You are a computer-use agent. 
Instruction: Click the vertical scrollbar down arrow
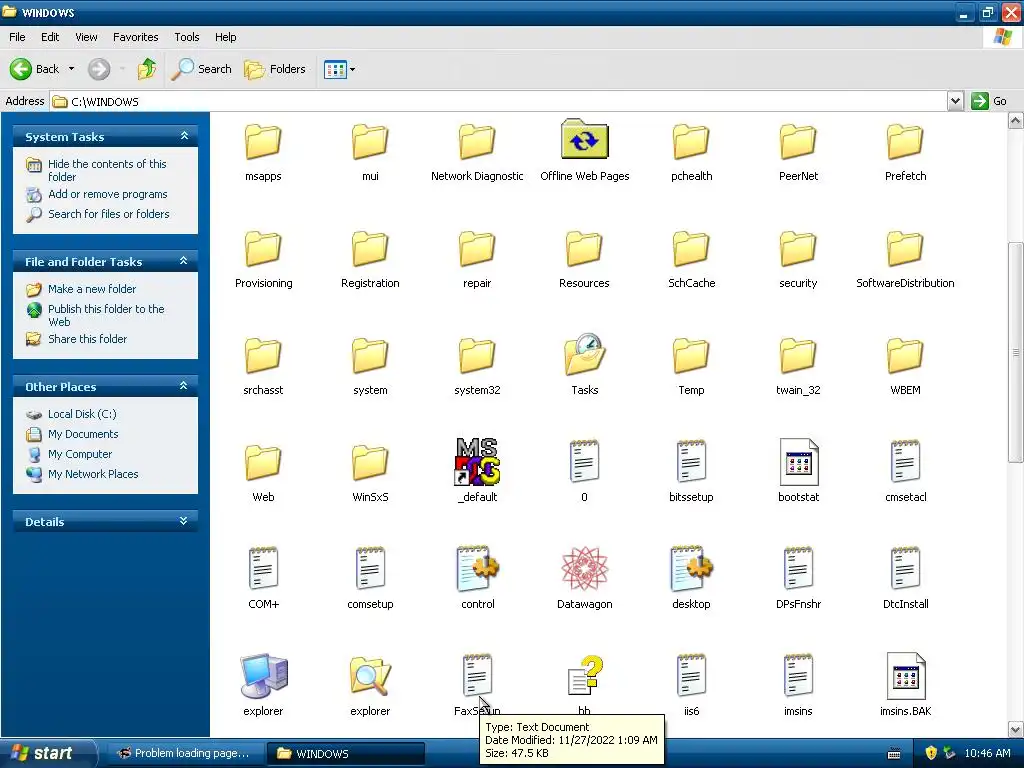(x=1016, y=729)
